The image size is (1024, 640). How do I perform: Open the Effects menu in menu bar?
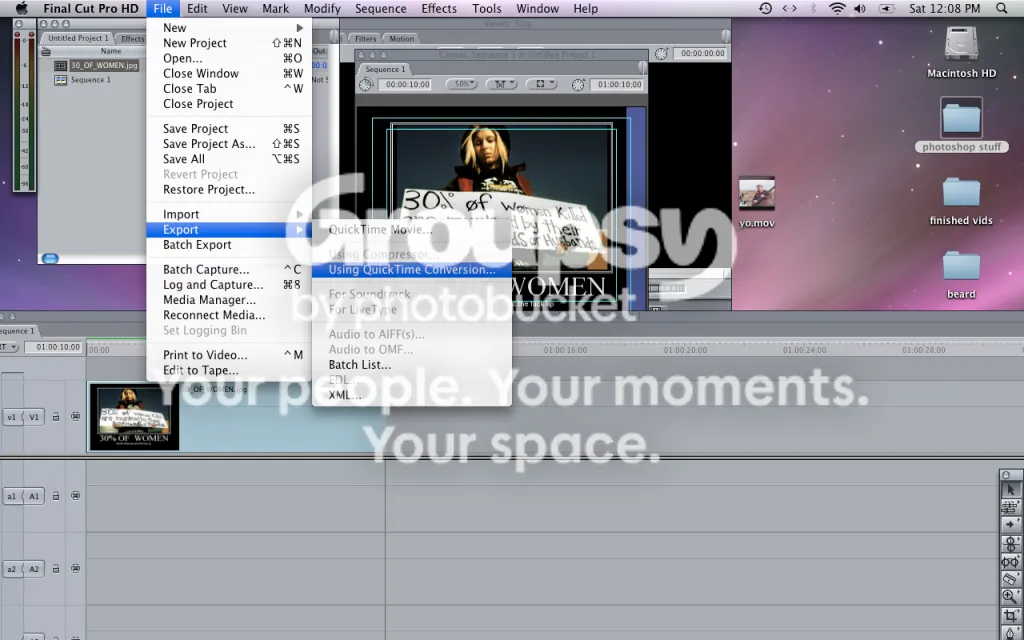click(x=439, y=8)
